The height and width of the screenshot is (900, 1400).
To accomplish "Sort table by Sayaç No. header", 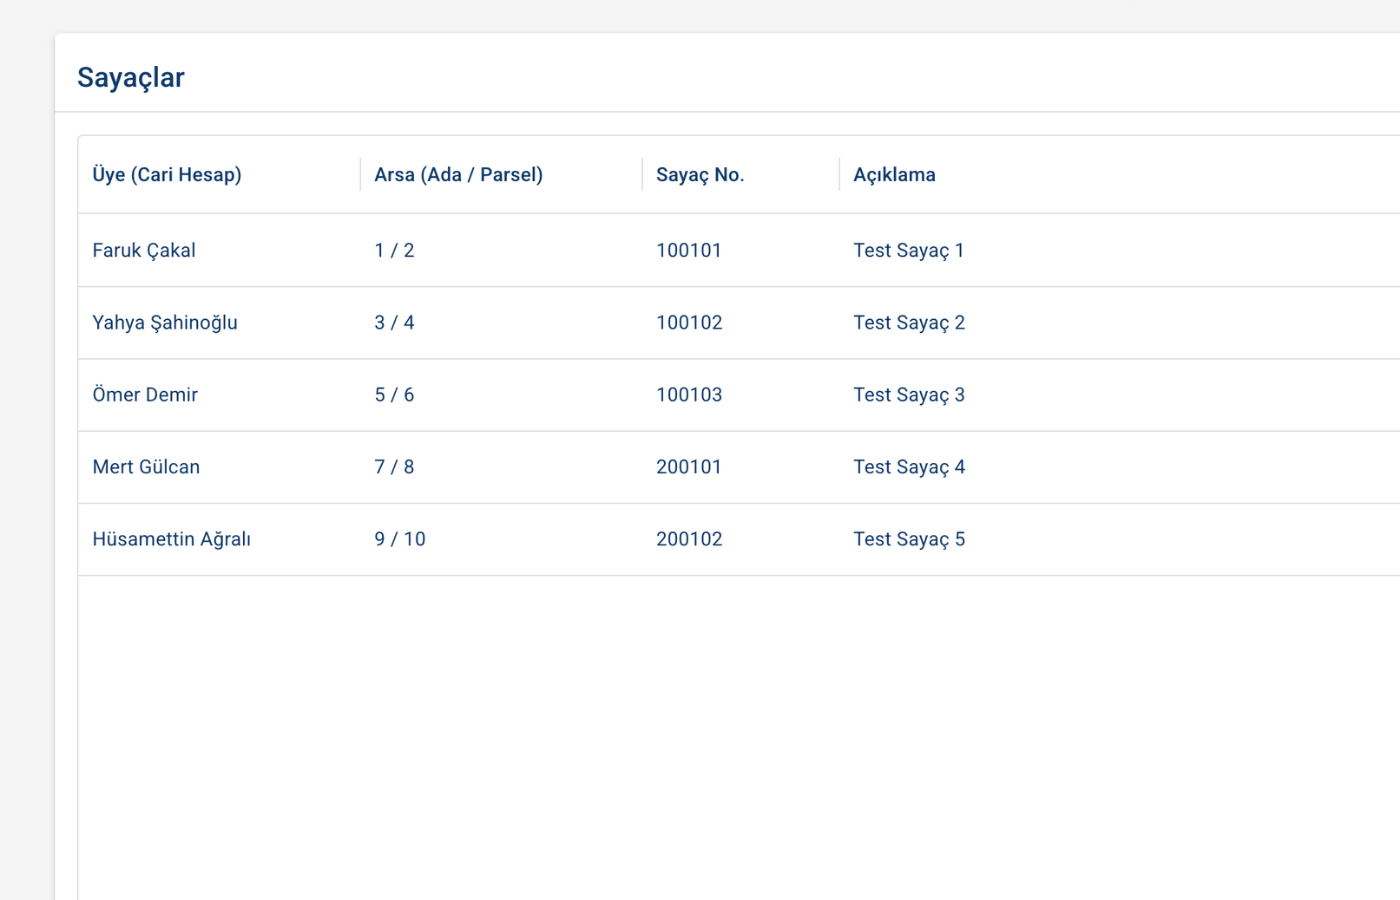I will (700, 175).
